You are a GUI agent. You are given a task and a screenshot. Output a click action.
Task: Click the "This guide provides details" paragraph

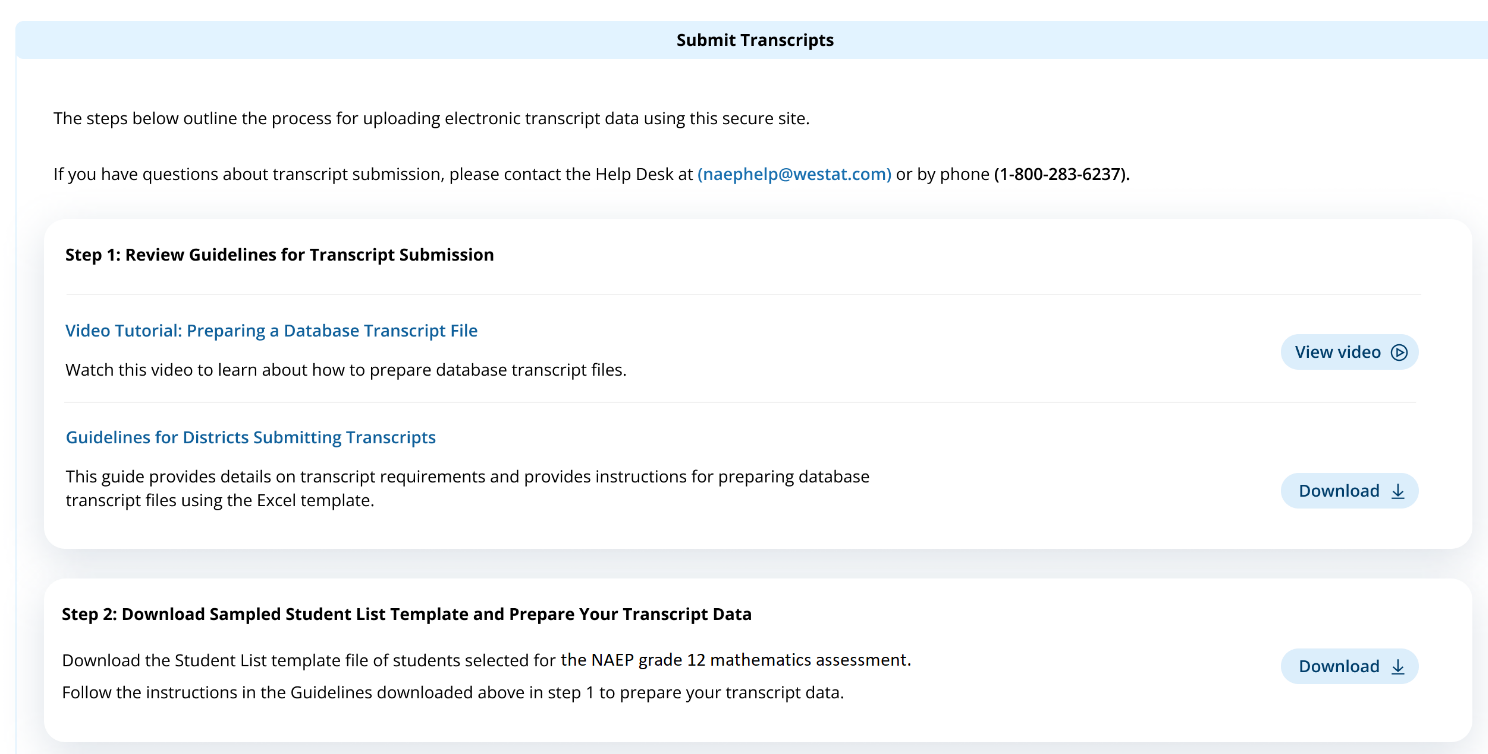click(x=467, y=488)
